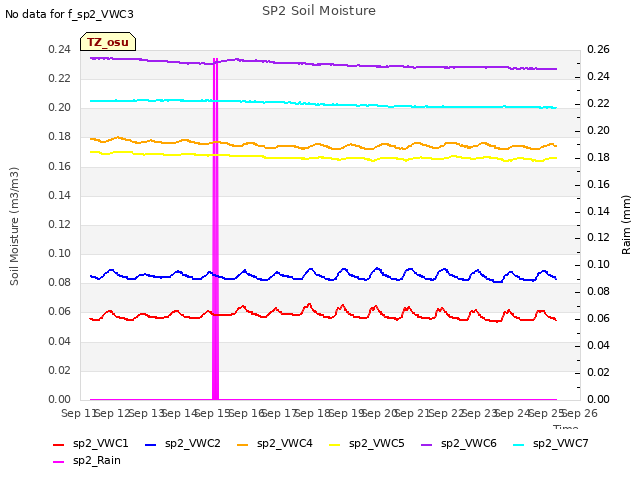Viewport: 640px width, 480px height.
Task: Click the 0.10 right axis tick label
Action: pyautogui.click(x=598, y=264)
